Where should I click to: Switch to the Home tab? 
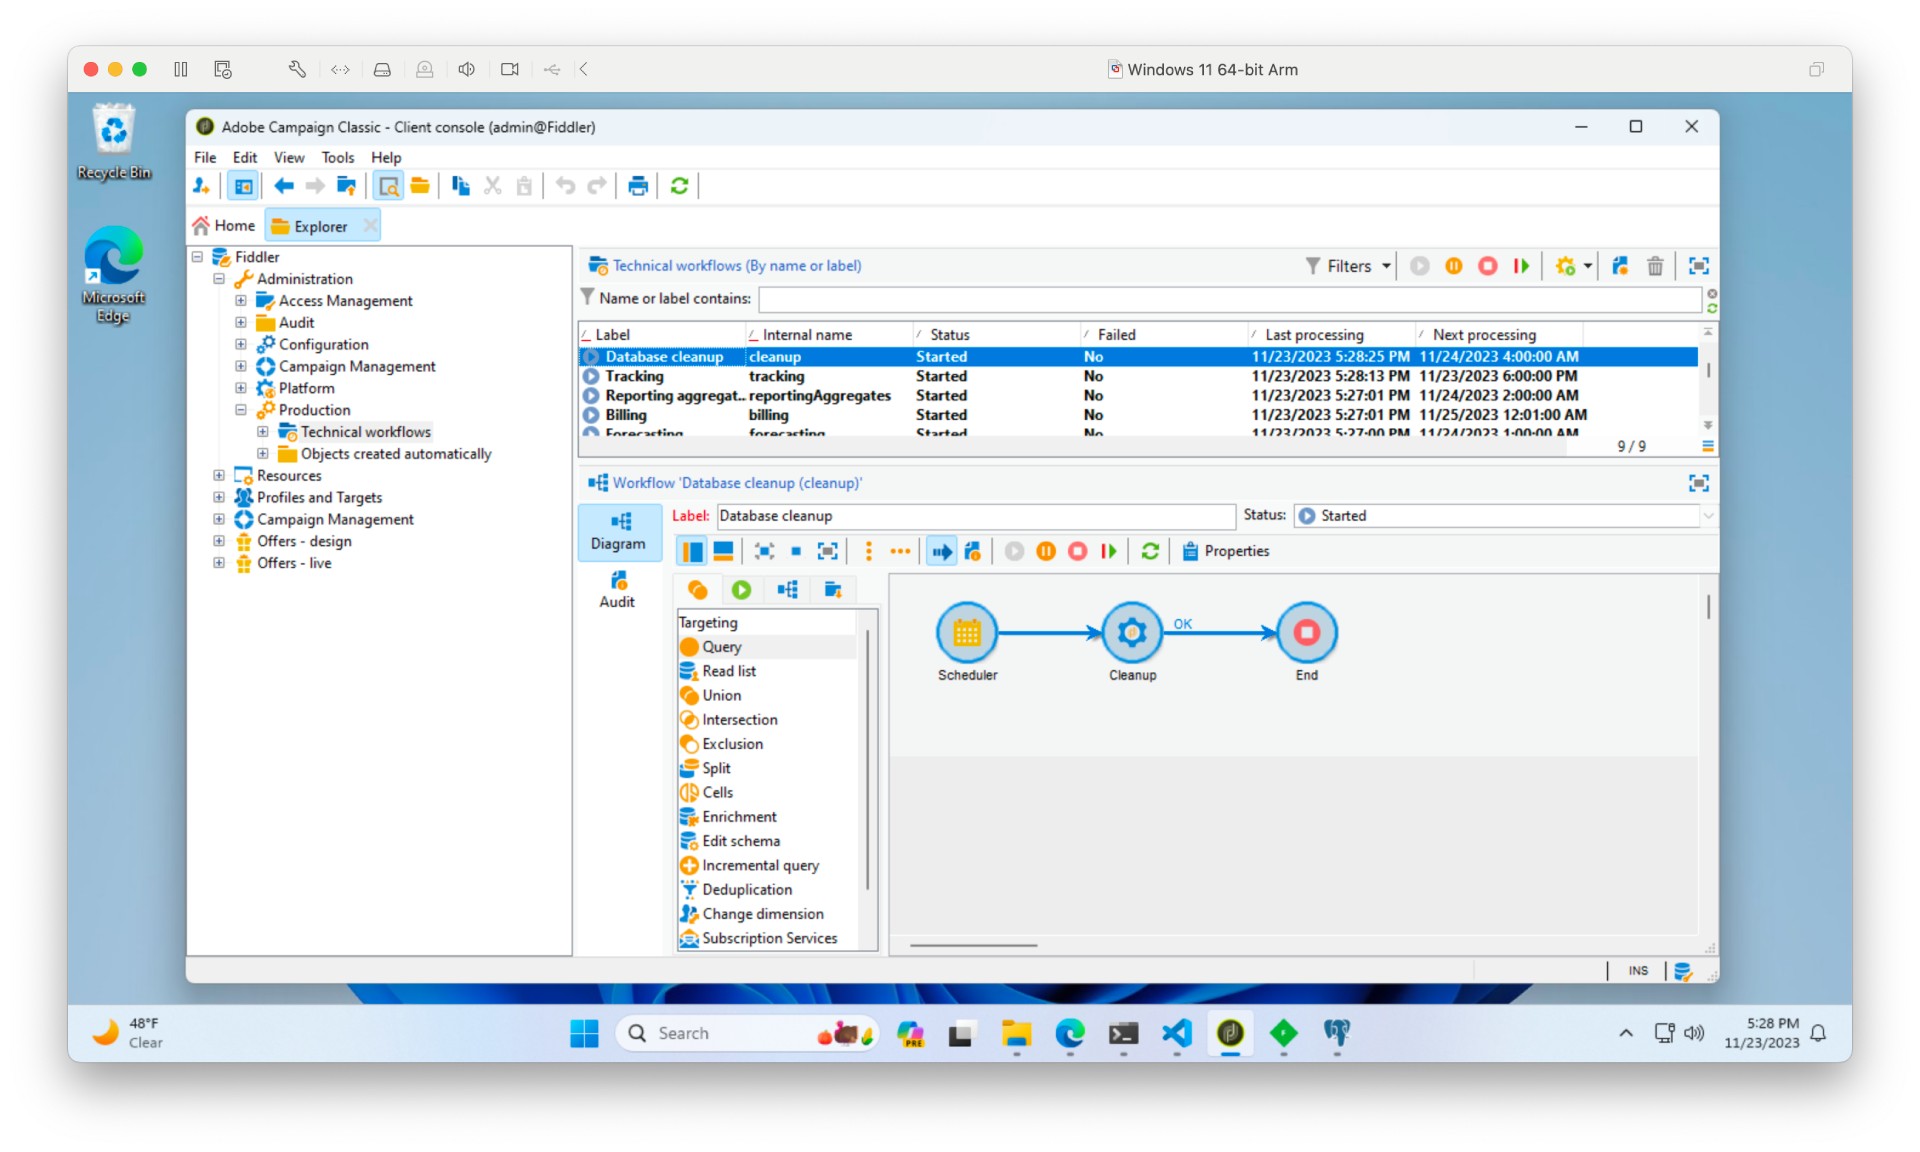226,226
